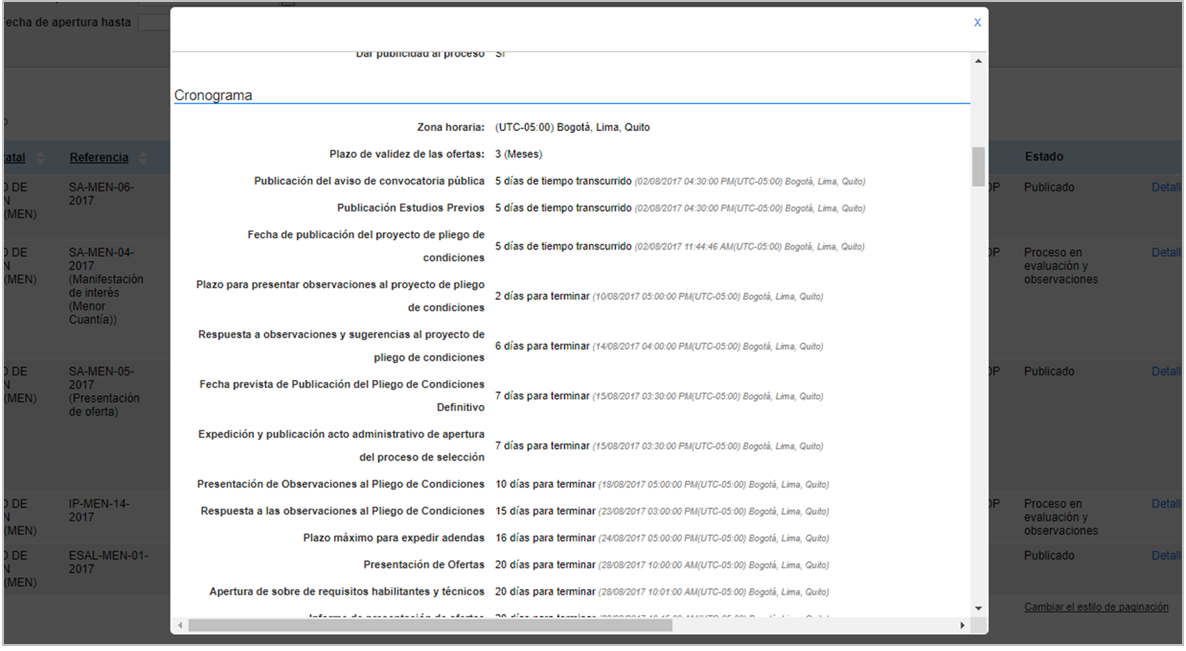Click the '2 días para terminar' value
Viewport: 1186px width, 651px height.
coord(542,296)
